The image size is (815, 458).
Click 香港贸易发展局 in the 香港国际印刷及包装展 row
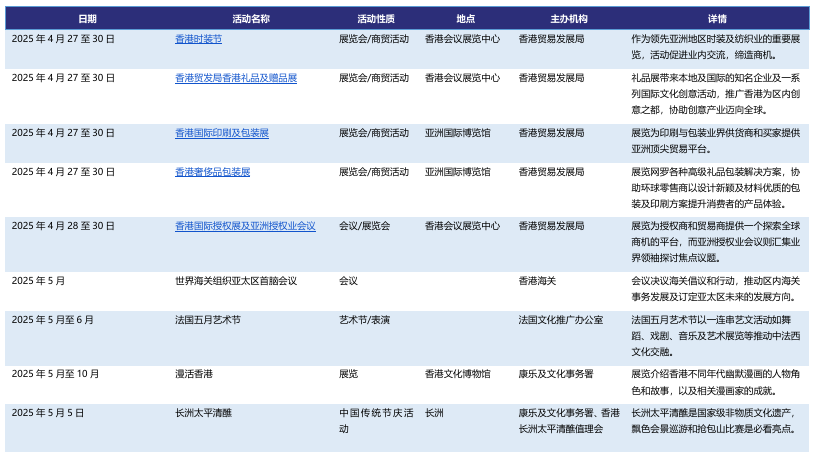coord(551,133)
